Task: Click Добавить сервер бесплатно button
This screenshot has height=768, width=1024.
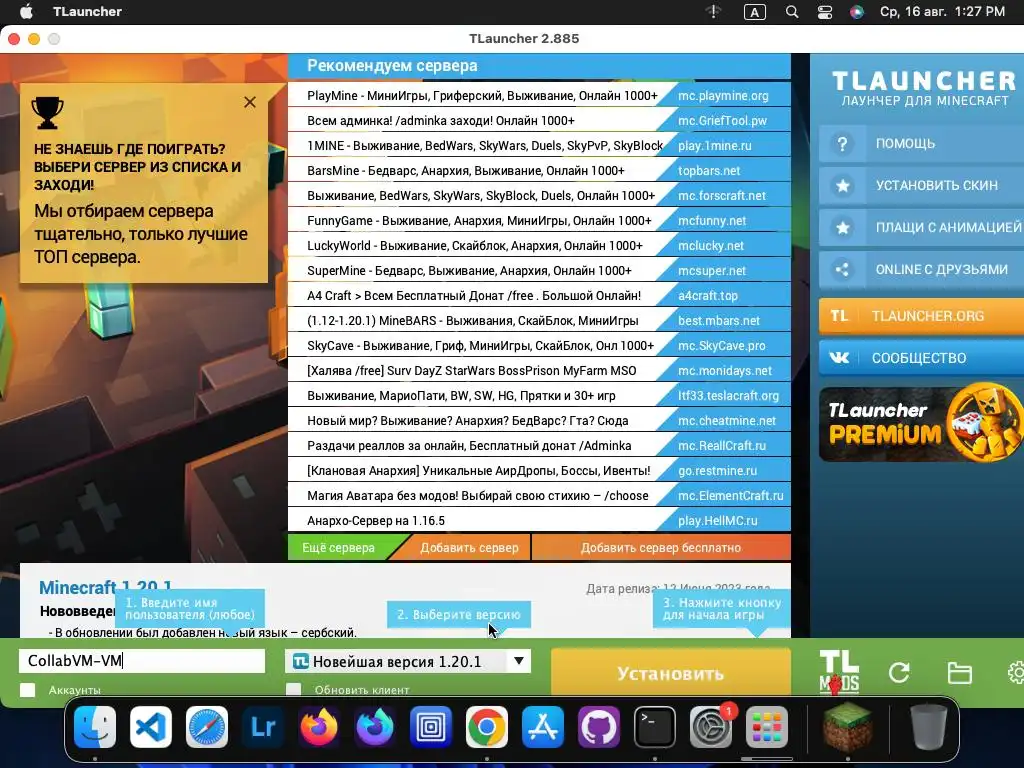Action: pyautogui.click(x=661, y=547)
